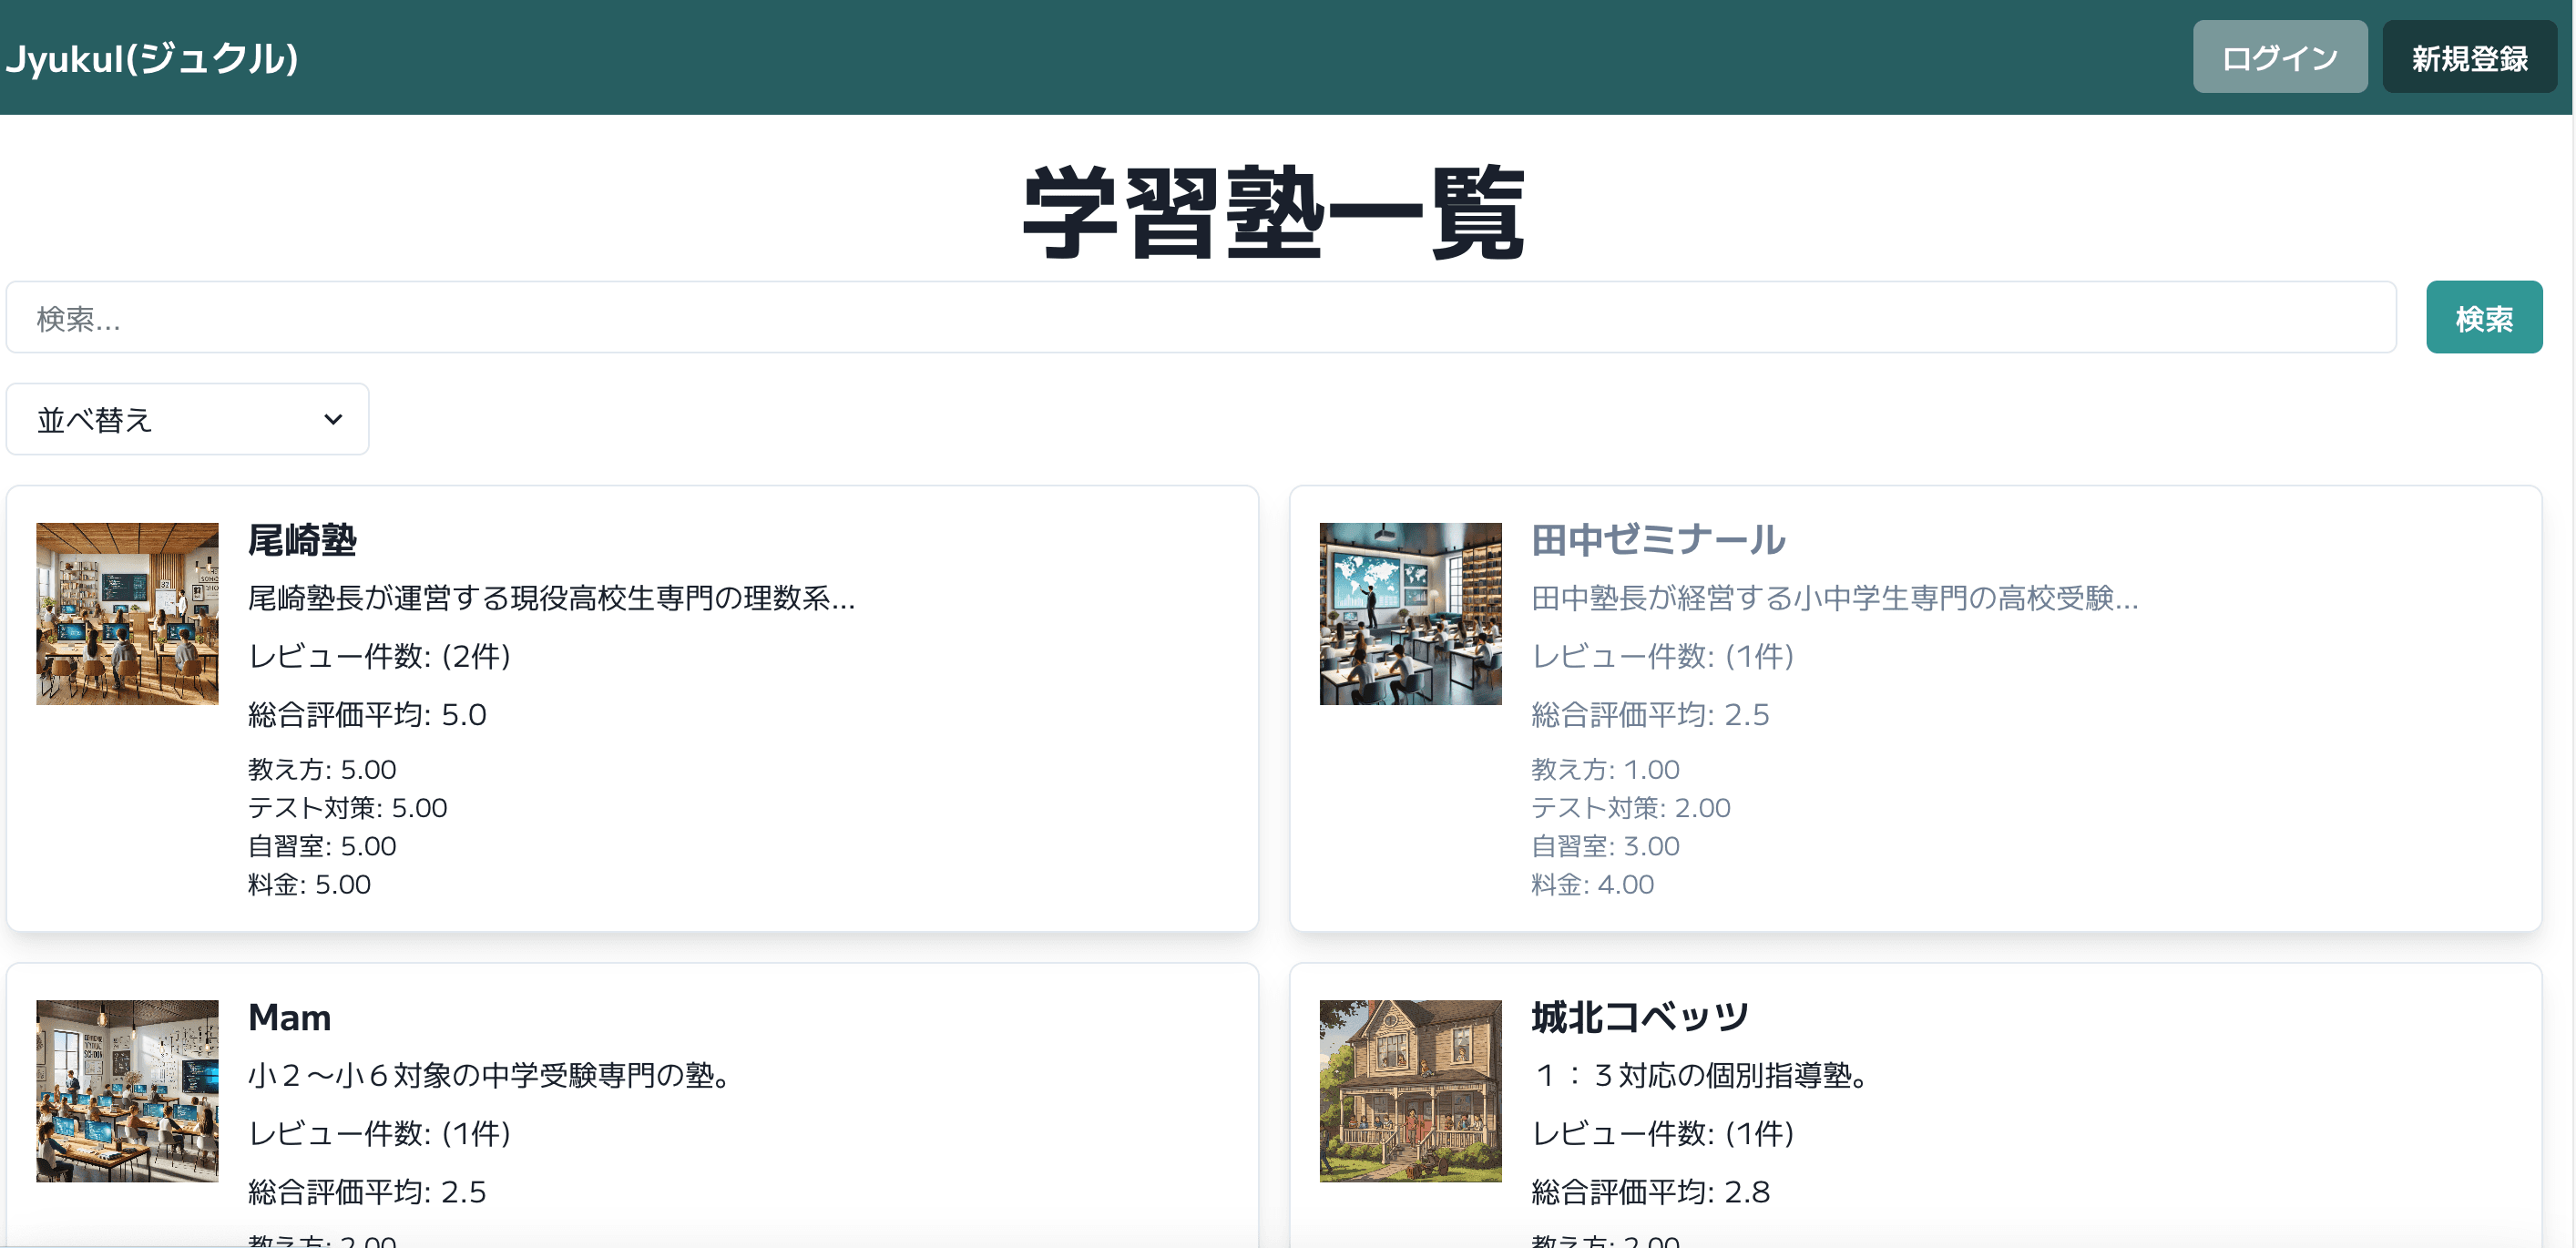Click the Mam card title
The height and width of the screenshot is (1248, 2576).
[289, 1017]
